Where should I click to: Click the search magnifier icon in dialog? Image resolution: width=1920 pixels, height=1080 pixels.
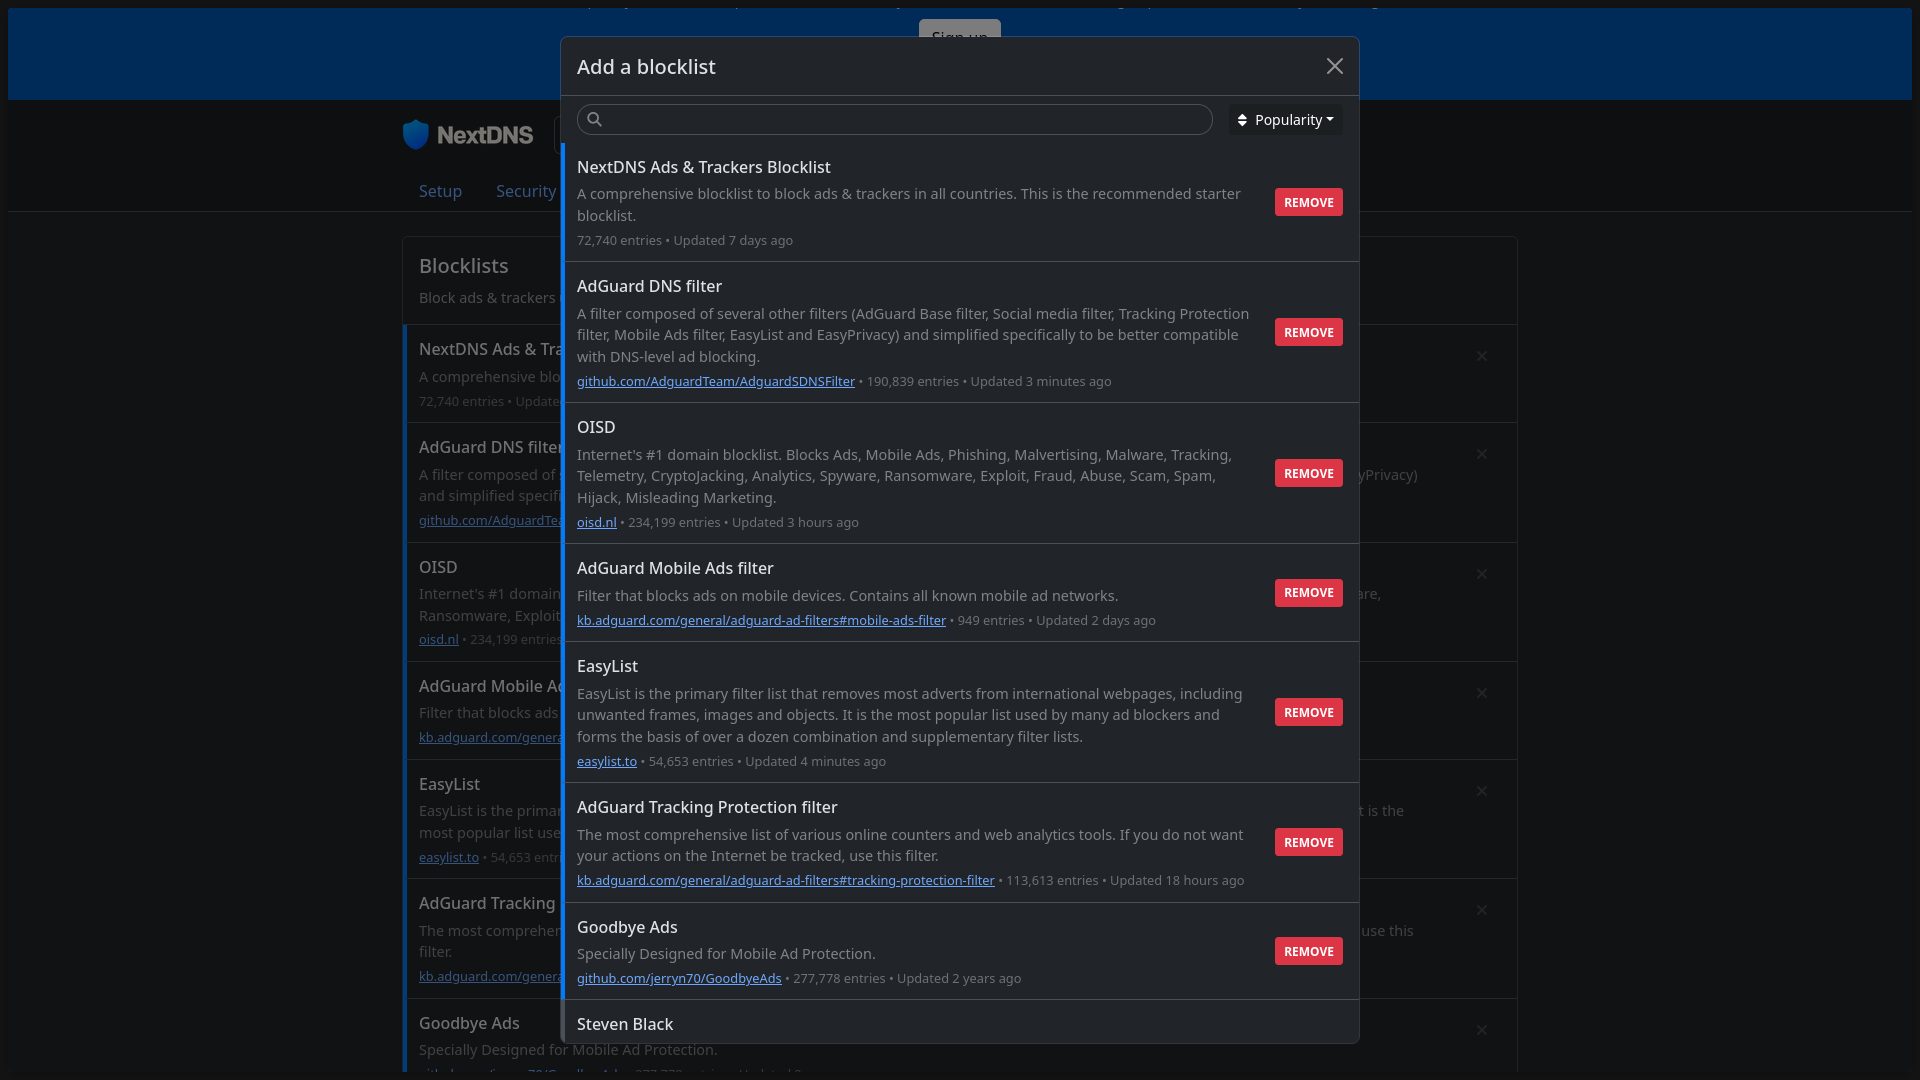coord(595,120)
